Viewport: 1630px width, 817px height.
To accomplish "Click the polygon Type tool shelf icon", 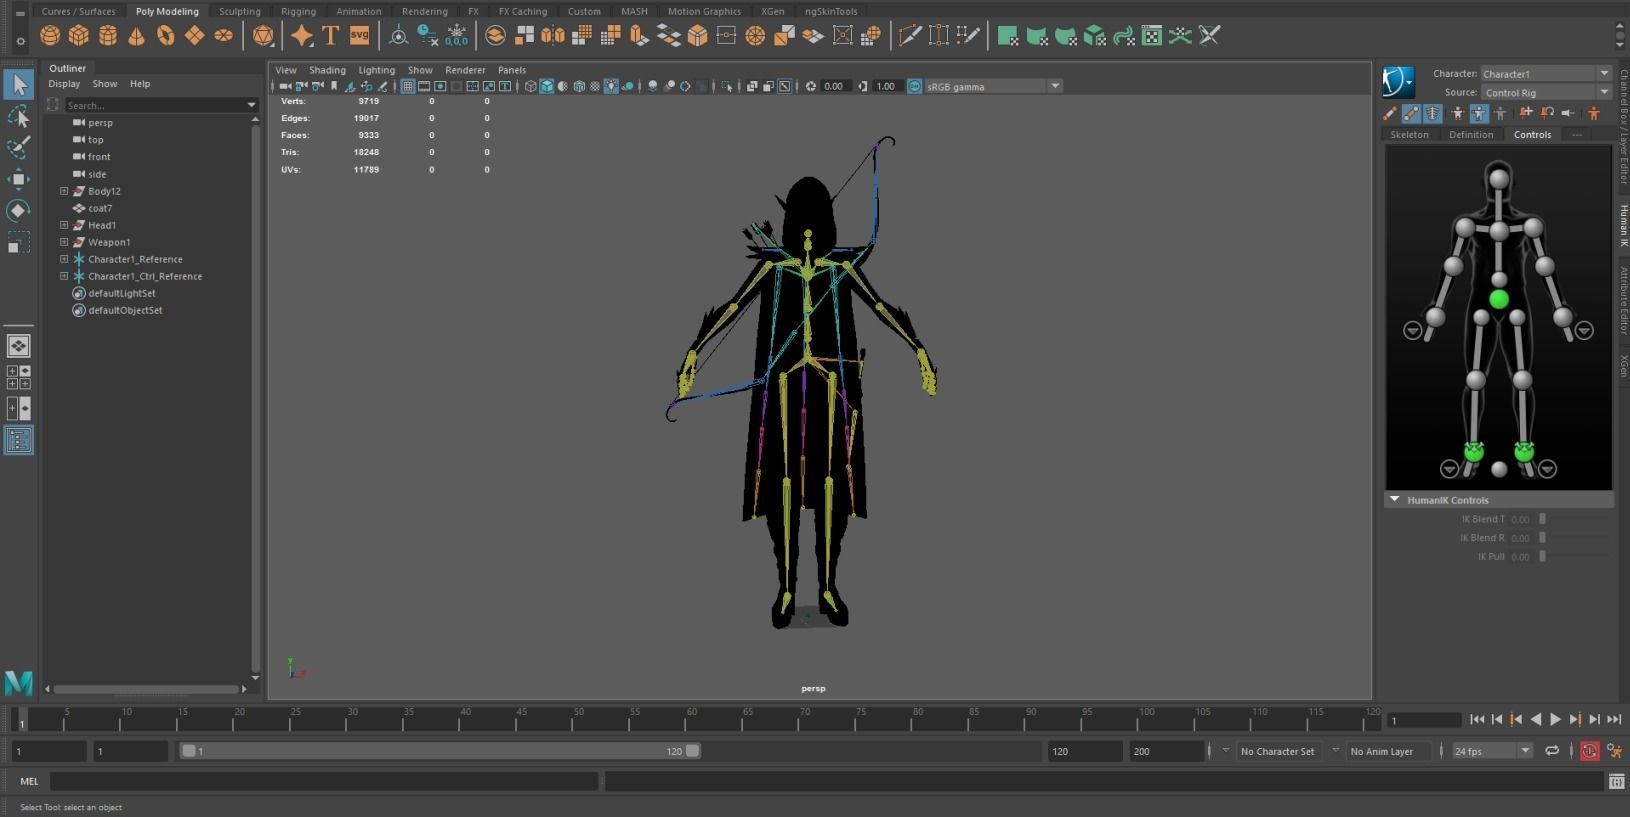I will pyautogui.click(x=330, y=36).
